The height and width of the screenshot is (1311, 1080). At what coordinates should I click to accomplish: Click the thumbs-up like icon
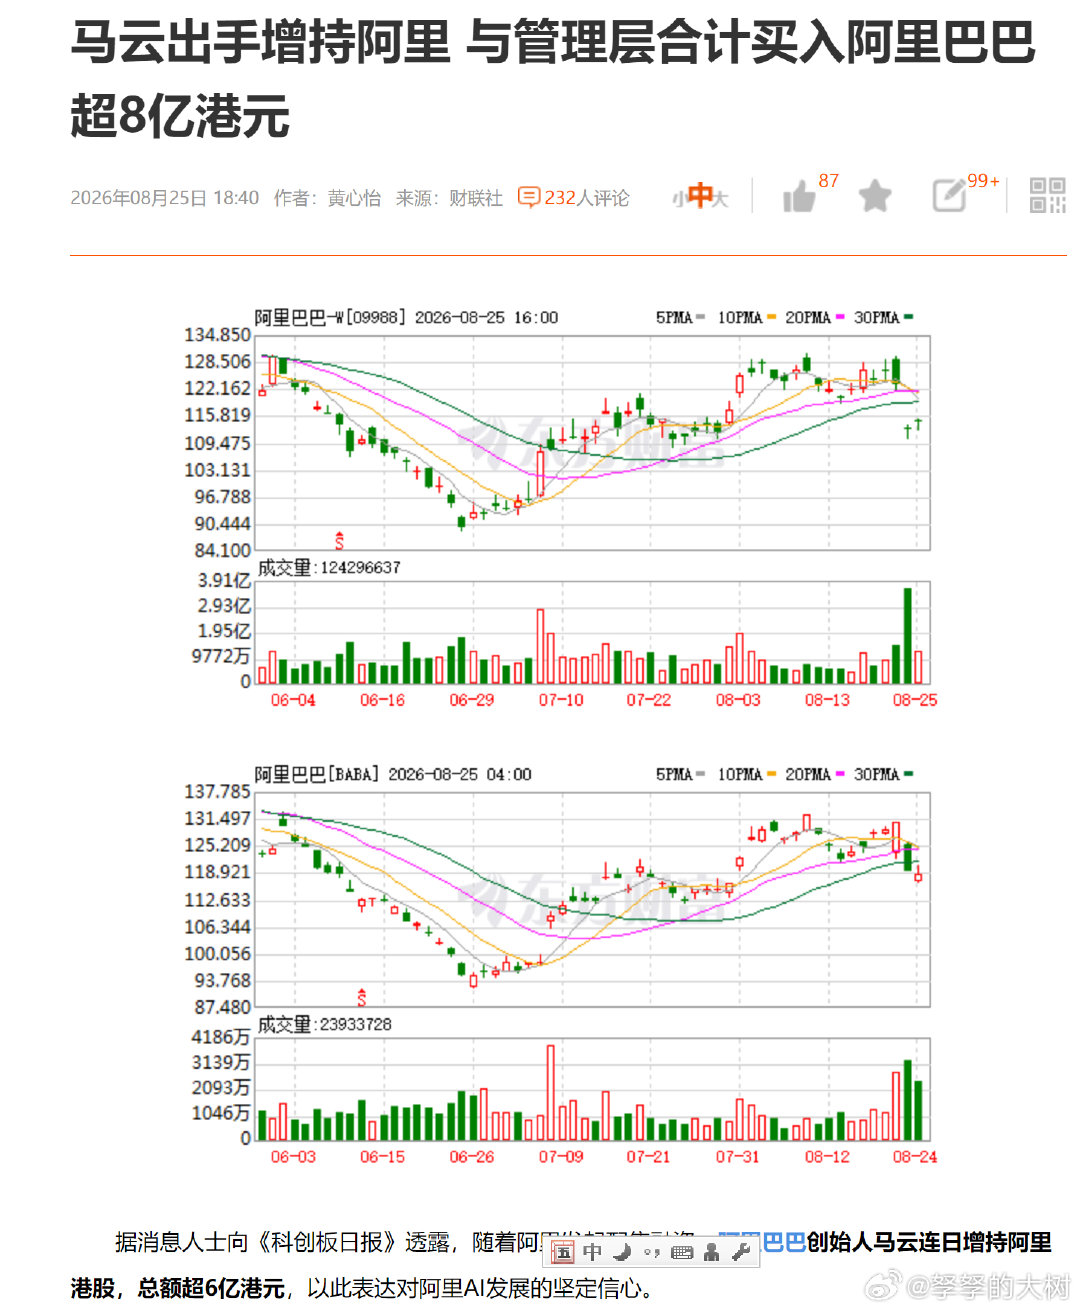pyautogui.click(x=799, y=197)
